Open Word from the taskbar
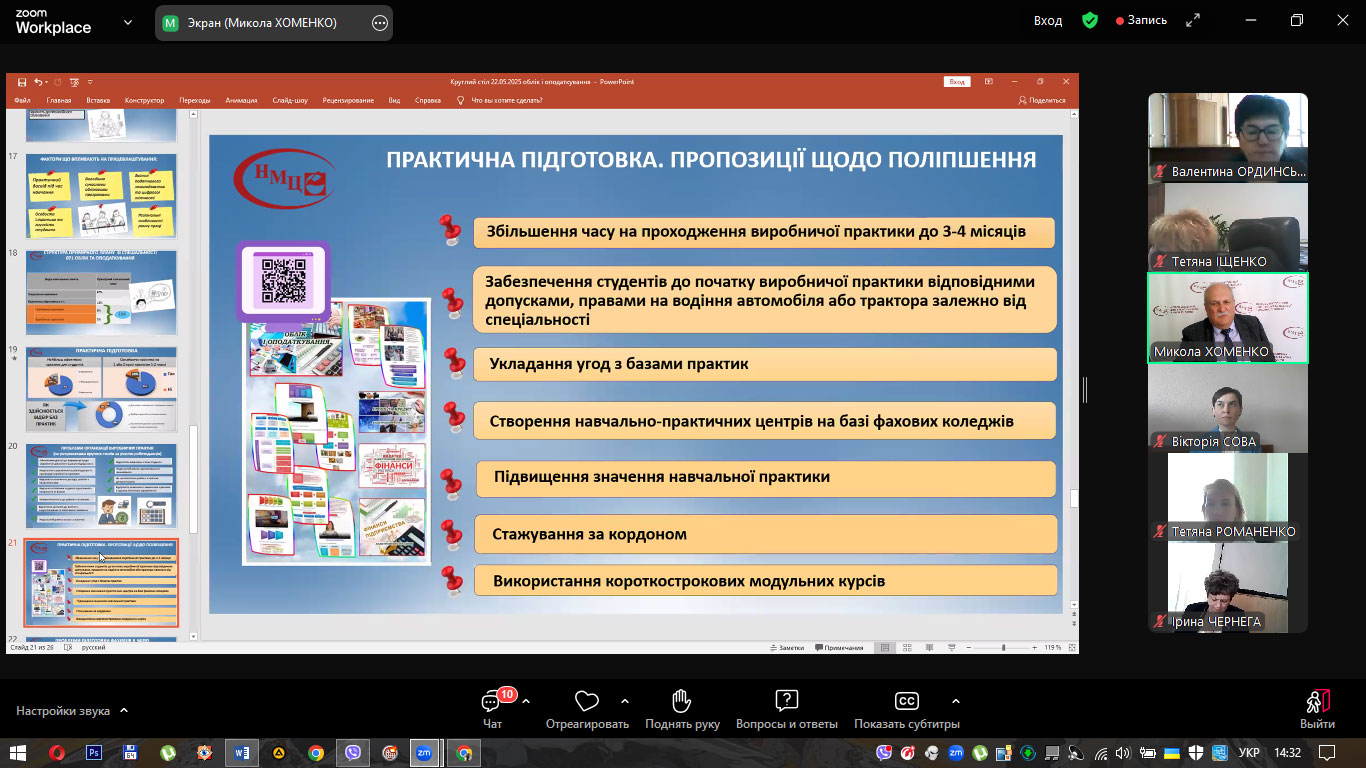1366x768 pixels. (x=241, y=753)
